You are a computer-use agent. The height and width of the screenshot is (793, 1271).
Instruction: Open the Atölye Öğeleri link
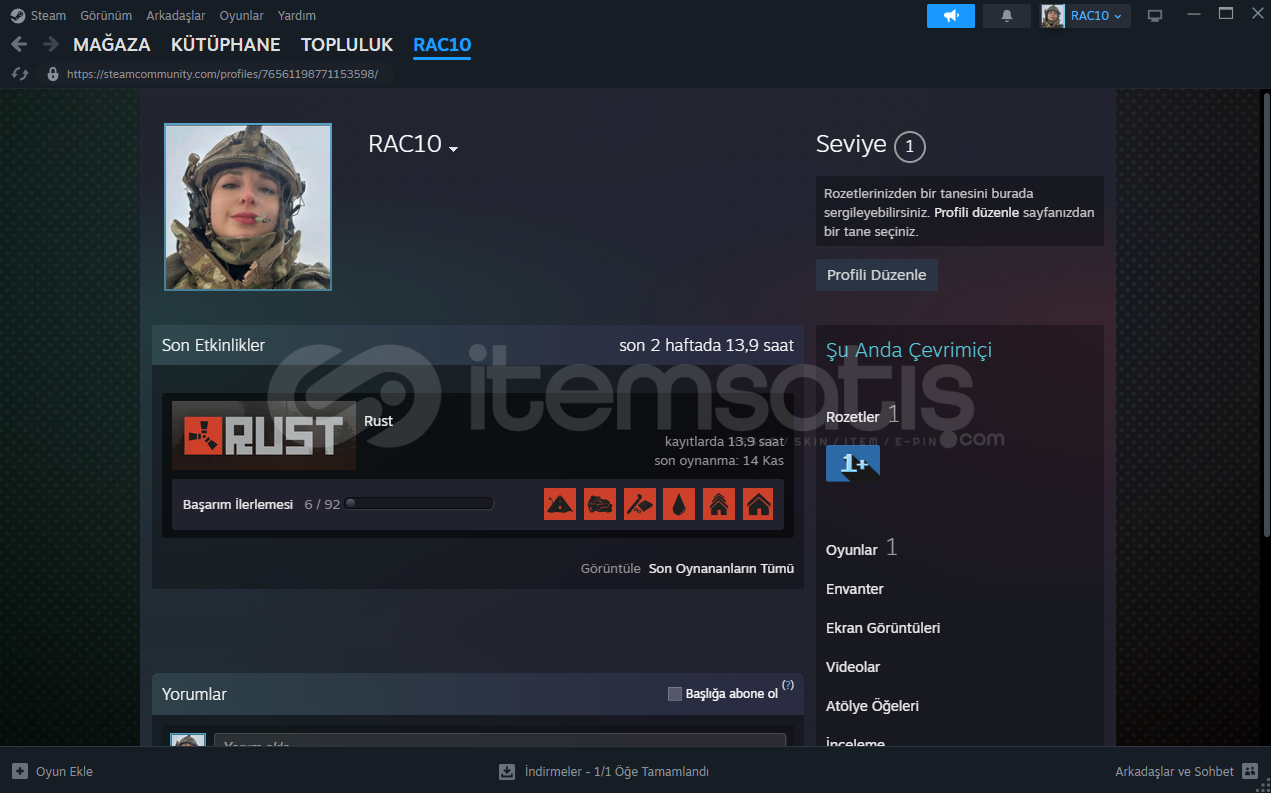click(872, 706)
